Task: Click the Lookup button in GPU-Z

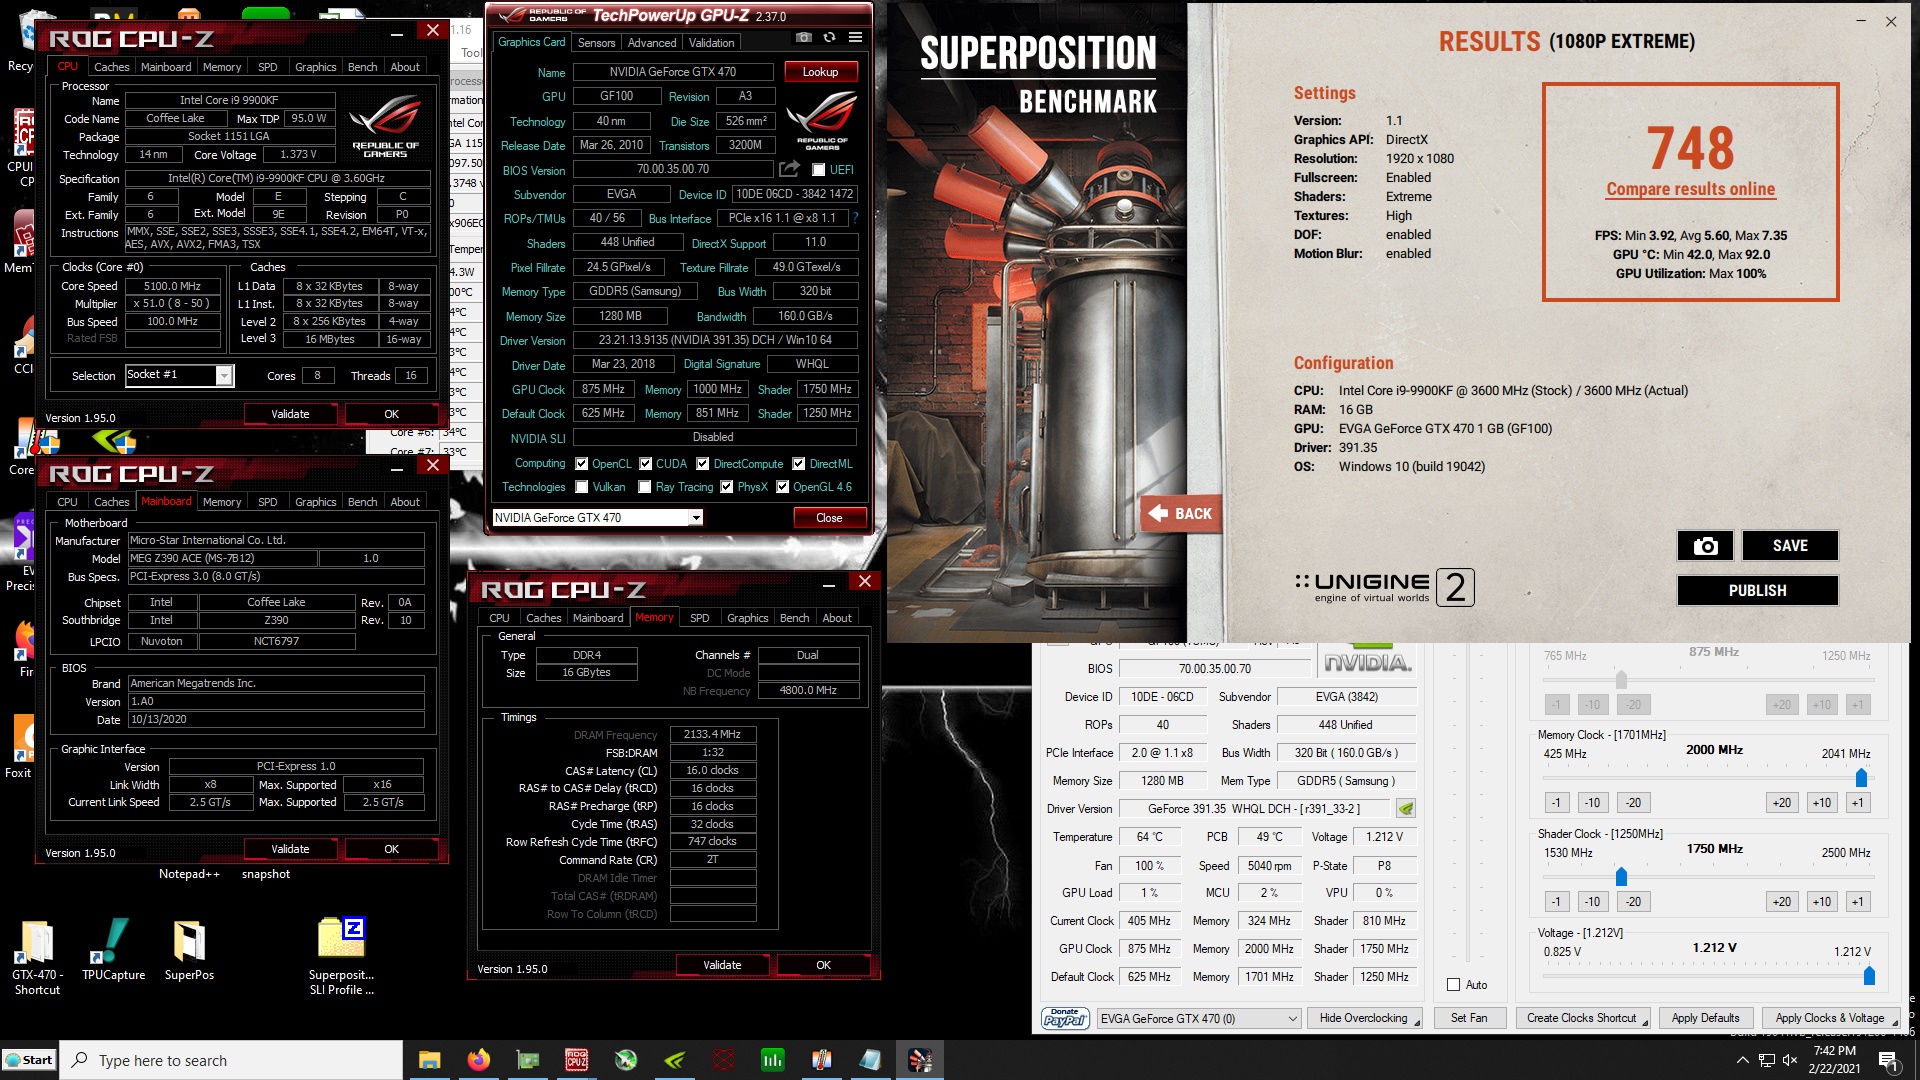Action: tap(820, 72)
